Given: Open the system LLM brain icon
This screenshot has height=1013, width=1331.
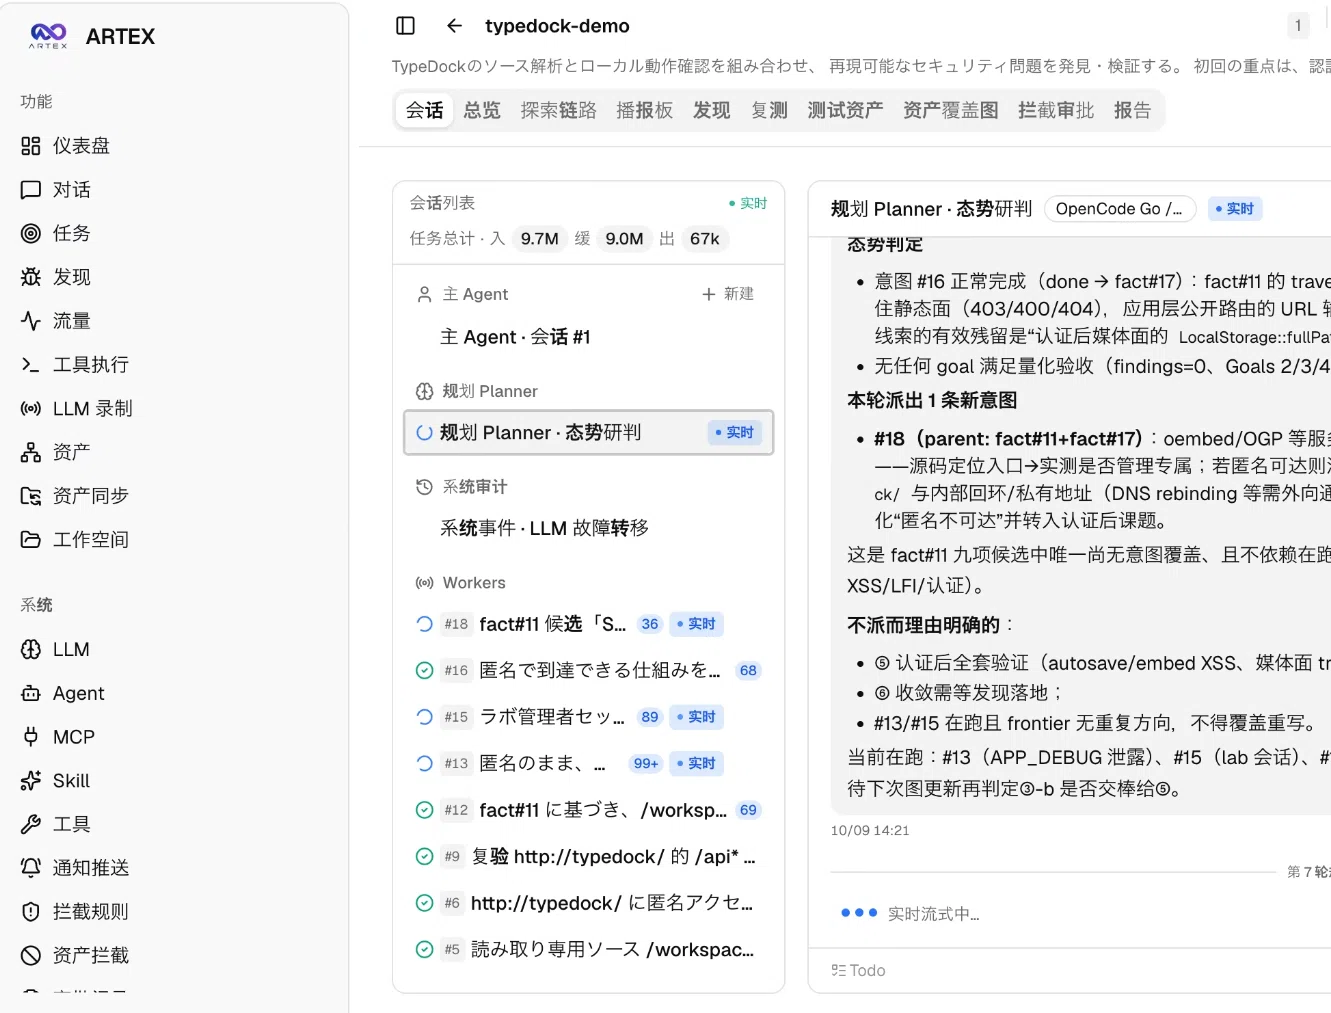Looking at the screenshot, I should coord(31,650).
